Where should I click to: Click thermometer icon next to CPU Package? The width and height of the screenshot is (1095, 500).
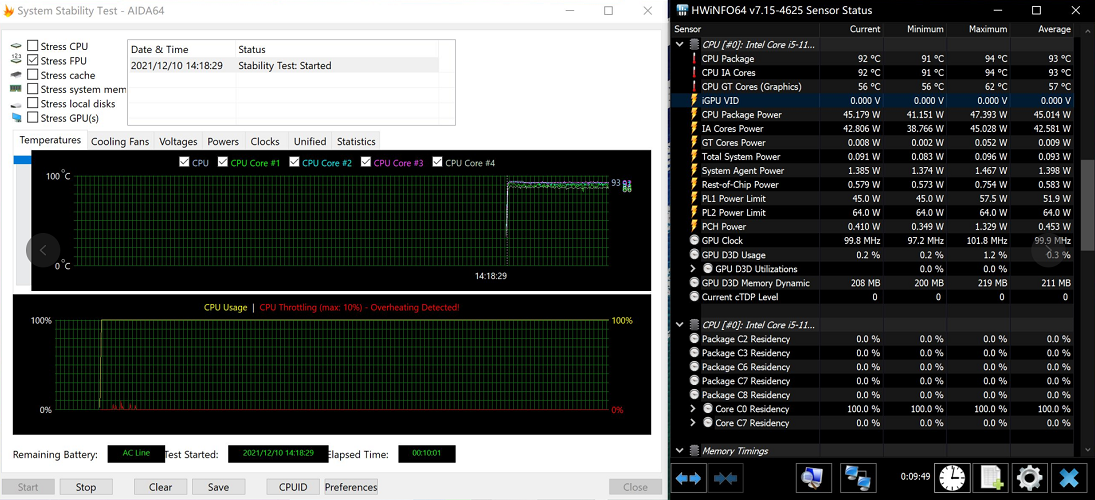[694, 59]
